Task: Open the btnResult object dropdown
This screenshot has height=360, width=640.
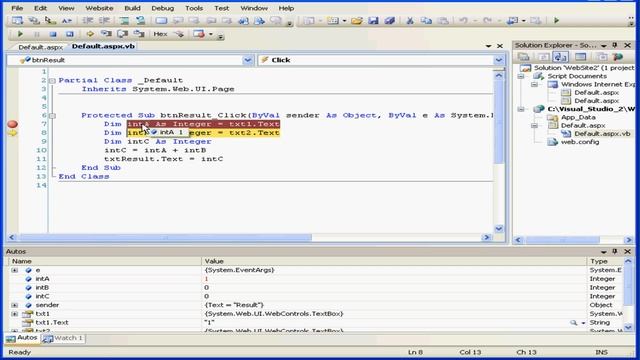Action: (247, 60)
